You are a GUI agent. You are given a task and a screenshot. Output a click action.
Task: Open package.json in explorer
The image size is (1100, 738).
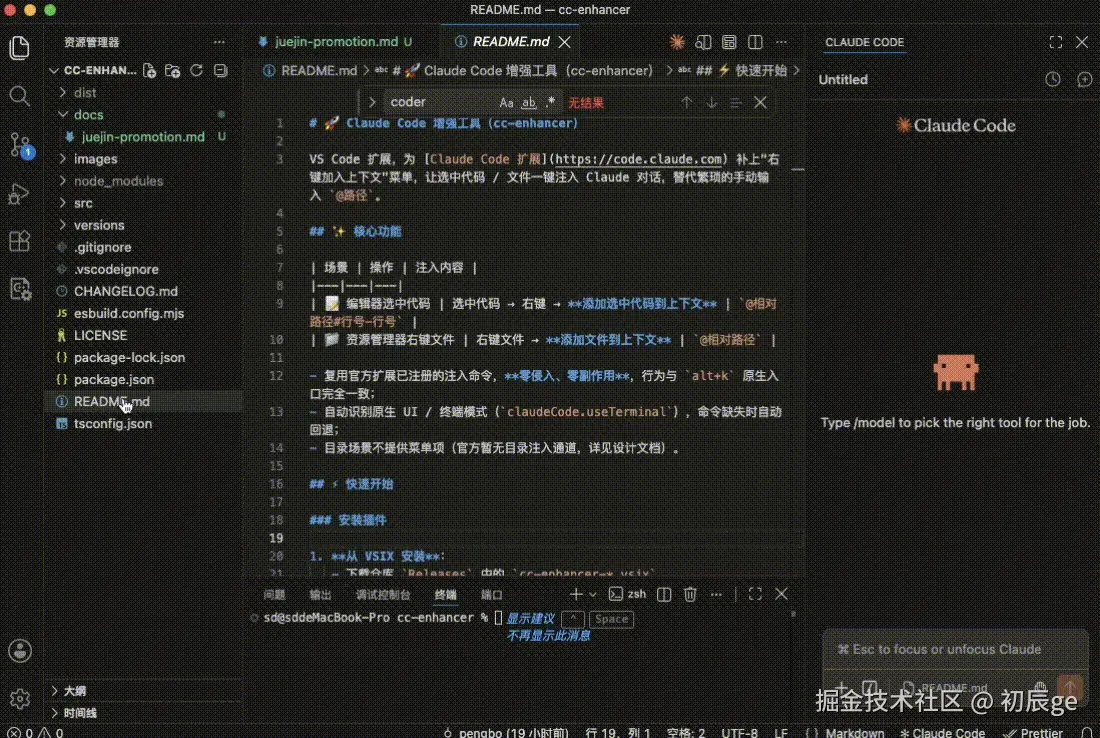tap(114, 380)
